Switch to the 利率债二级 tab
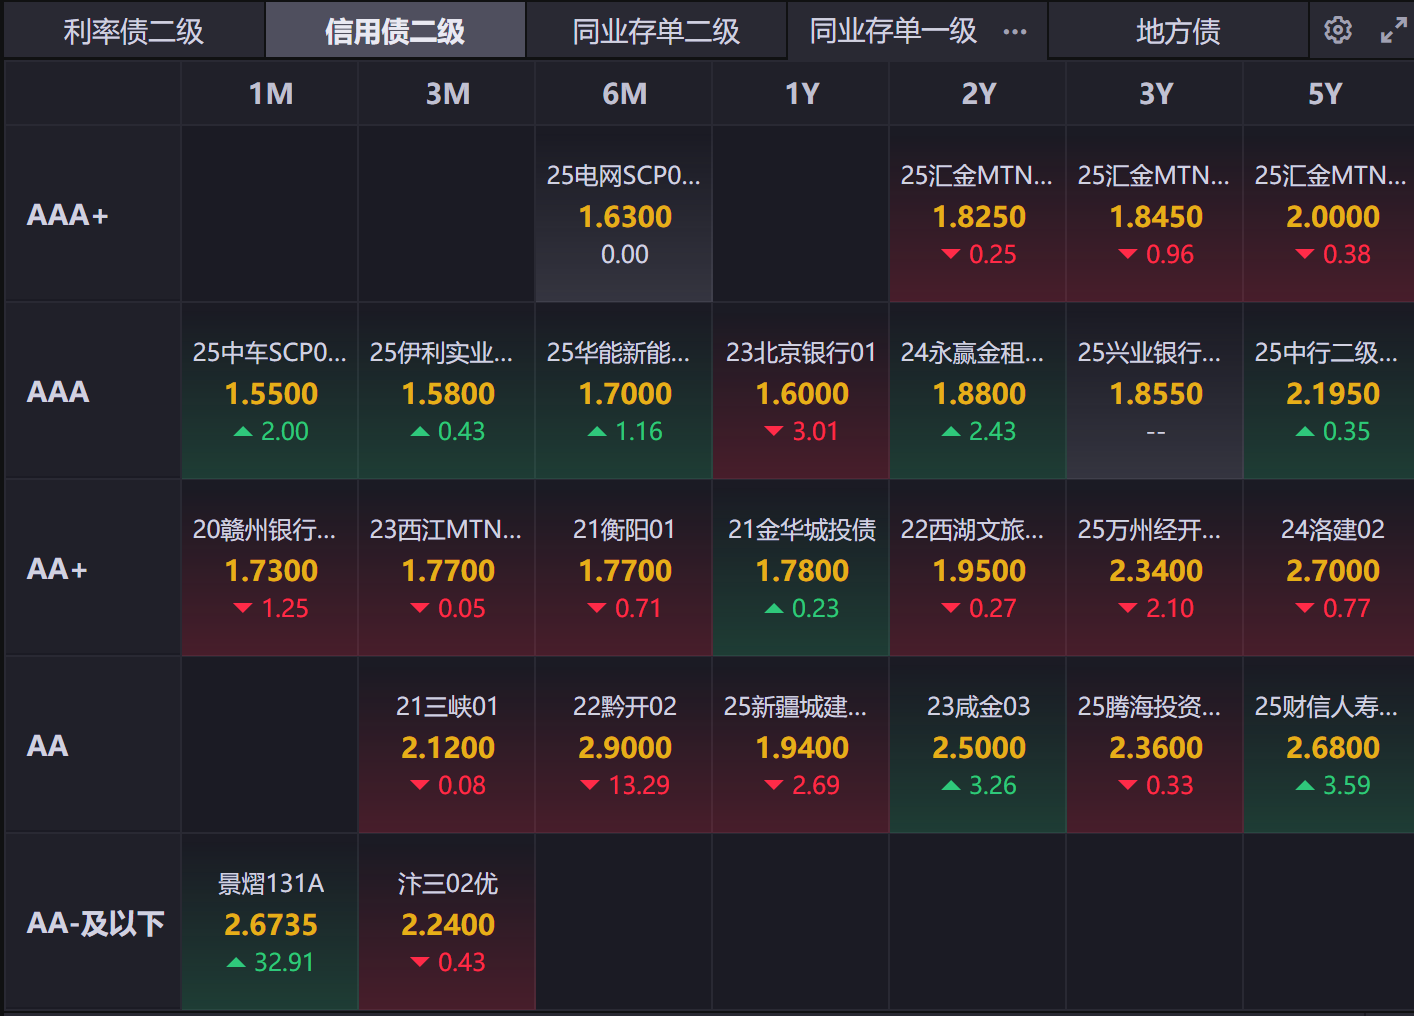Viewport: 1414px width, 1016px height. 134,32
